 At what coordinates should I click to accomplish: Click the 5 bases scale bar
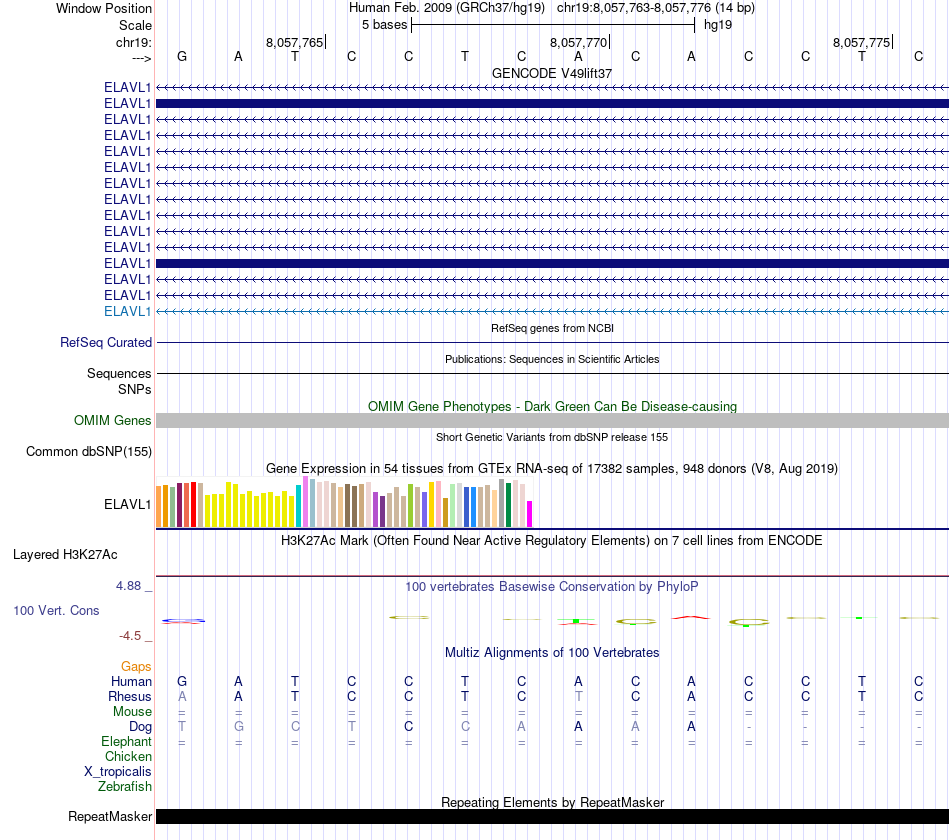point(553,25)
